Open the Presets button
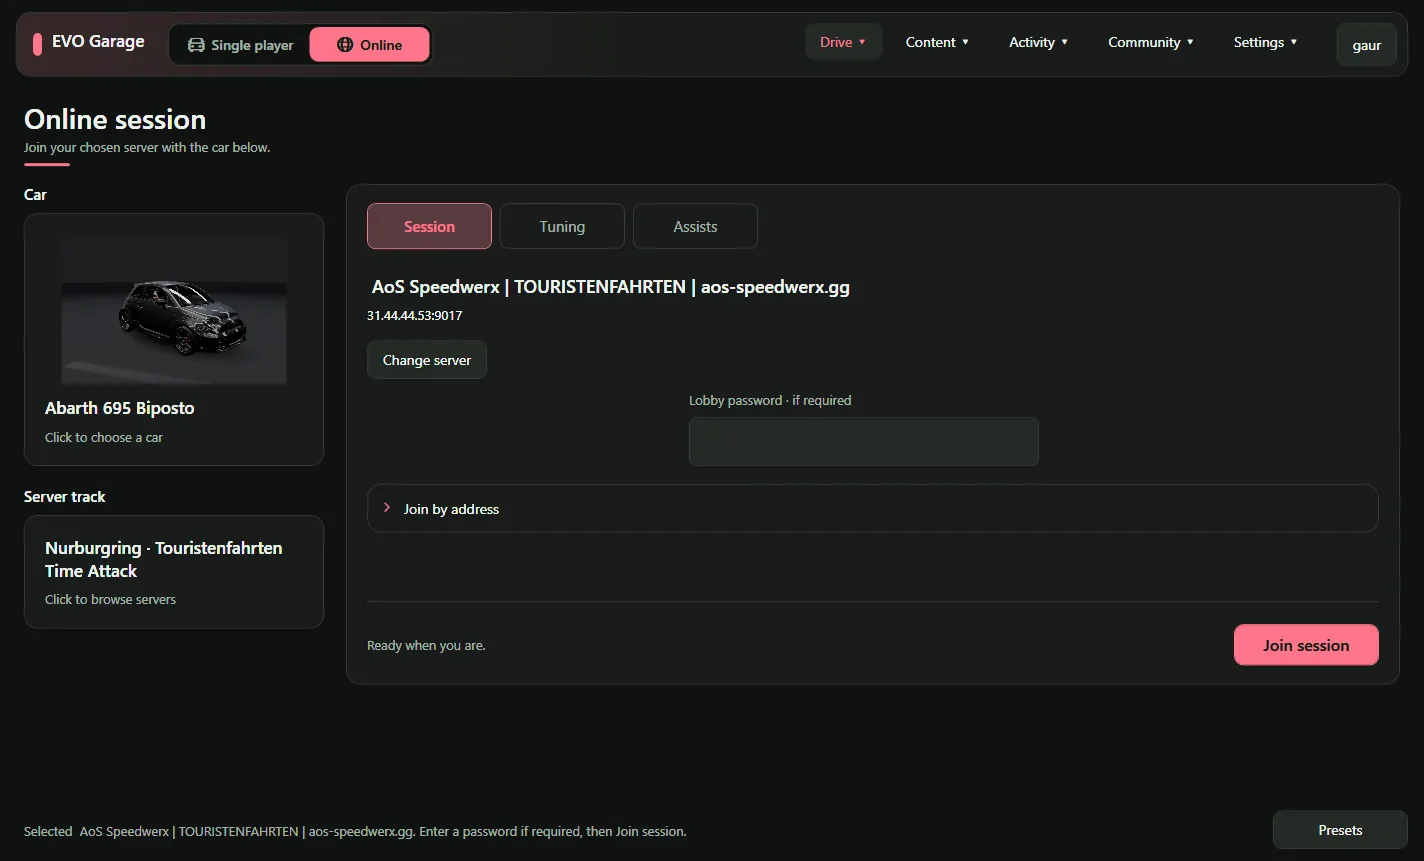Image resolution: width=1424 pixels, height=861 pixels. tap(1340, 830)
